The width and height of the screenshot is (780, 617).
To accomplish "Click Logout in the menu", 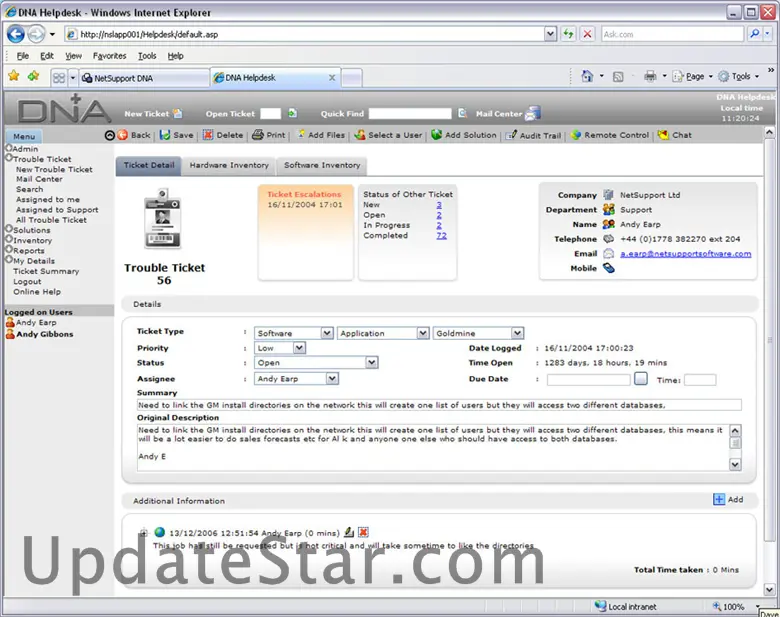I will pyautogui.click(x=27, y=282).
